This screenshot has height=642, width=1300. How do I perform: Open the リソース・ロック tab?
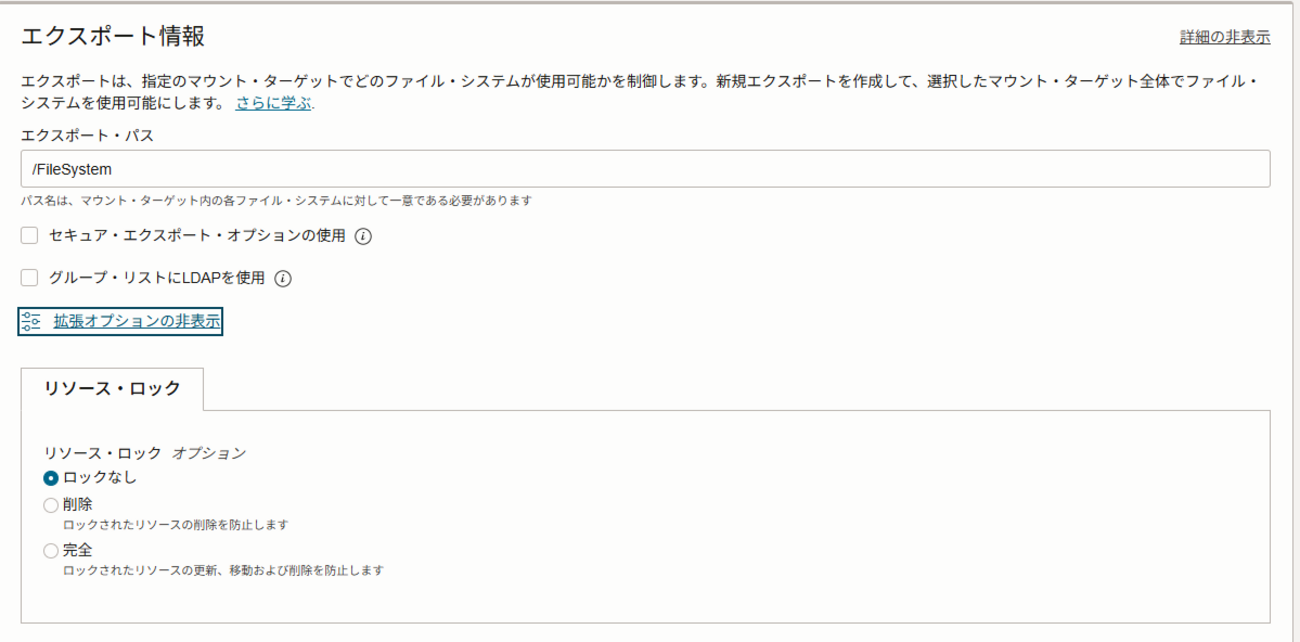(x=112, y=389)
